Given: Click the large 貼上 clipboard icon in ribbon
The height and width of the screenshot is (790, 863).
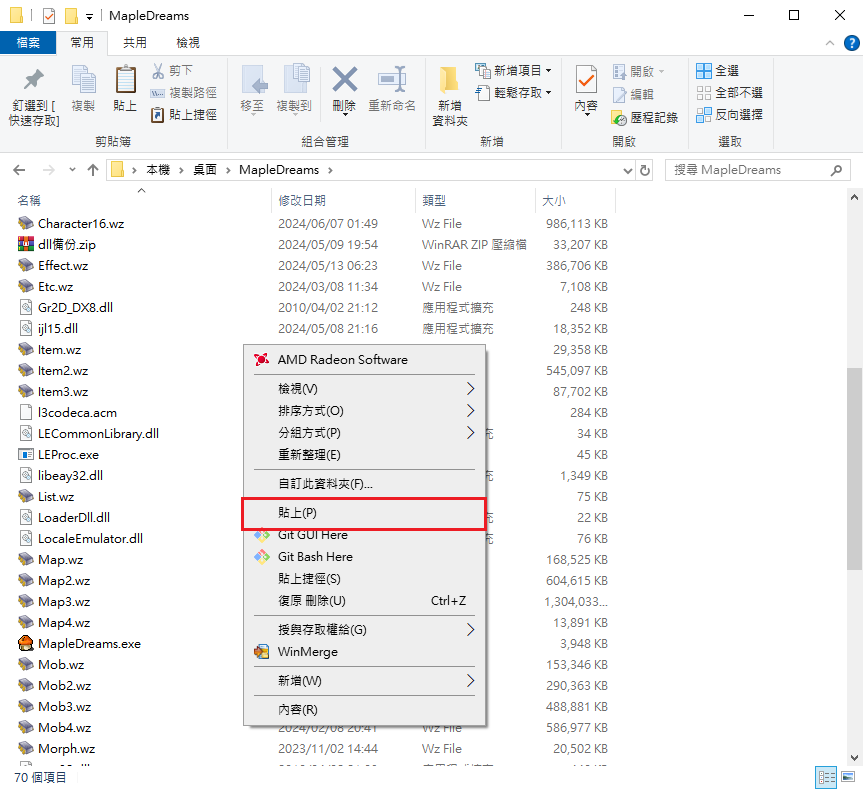Looking at the screenshot, I should point(125,80).
